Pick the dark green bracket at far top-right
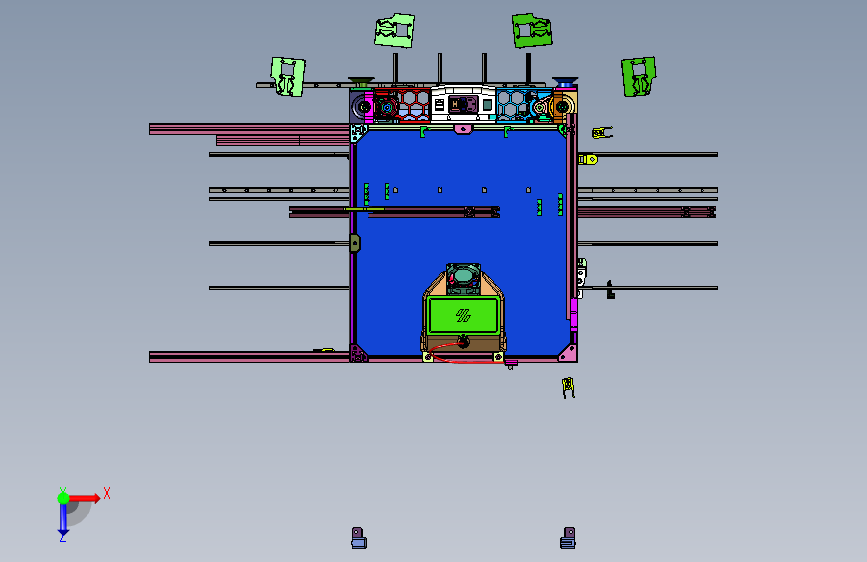 pos(639,76)
